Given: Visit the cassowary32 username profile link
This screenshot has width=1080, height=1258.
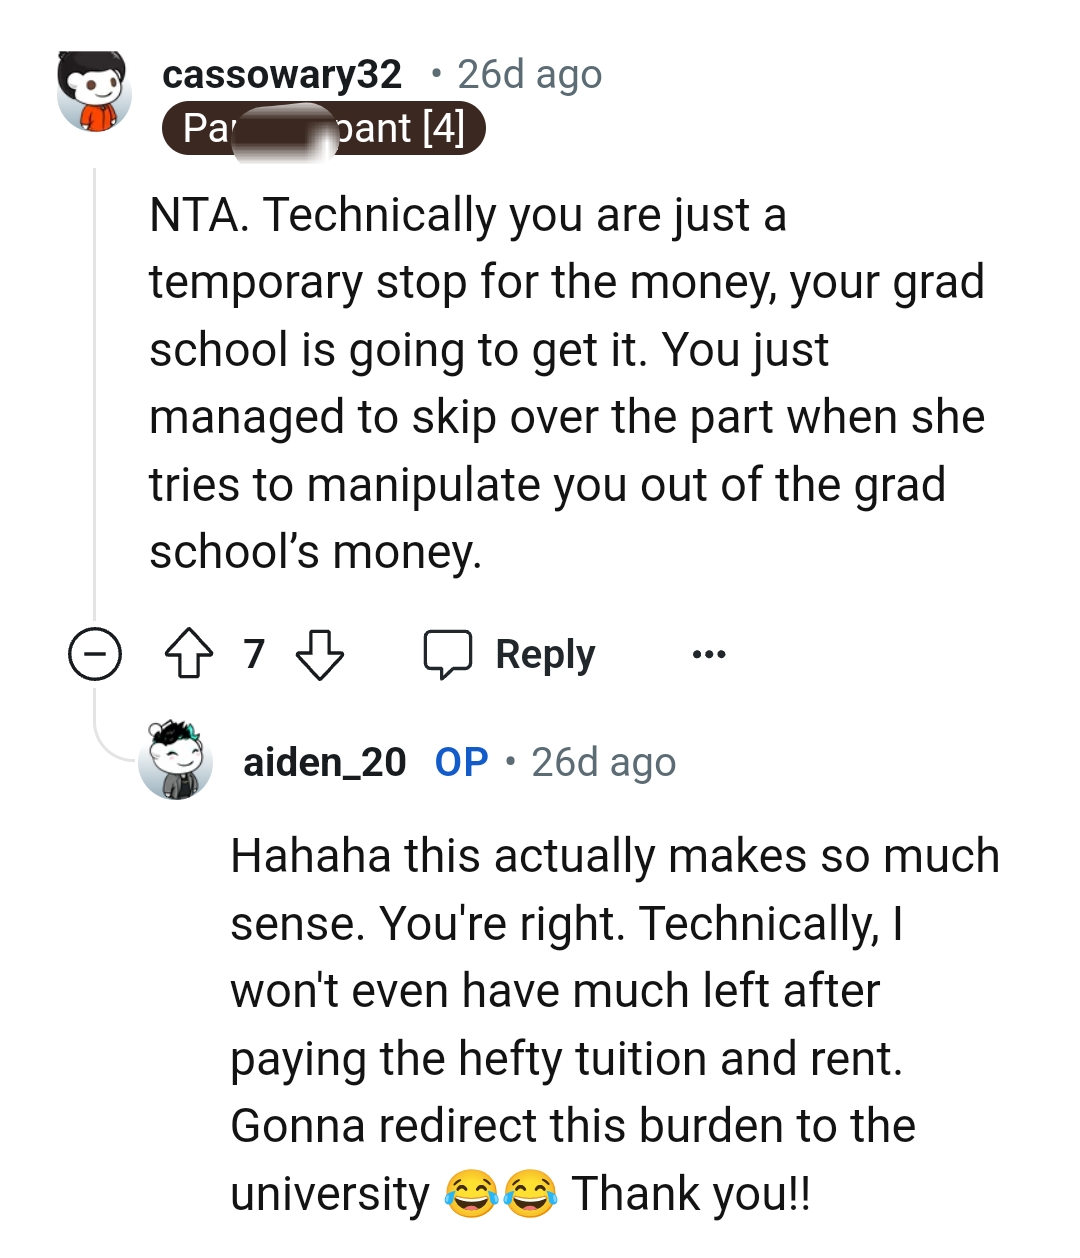Looking at the screenshot, I should (x=282, y=74).
